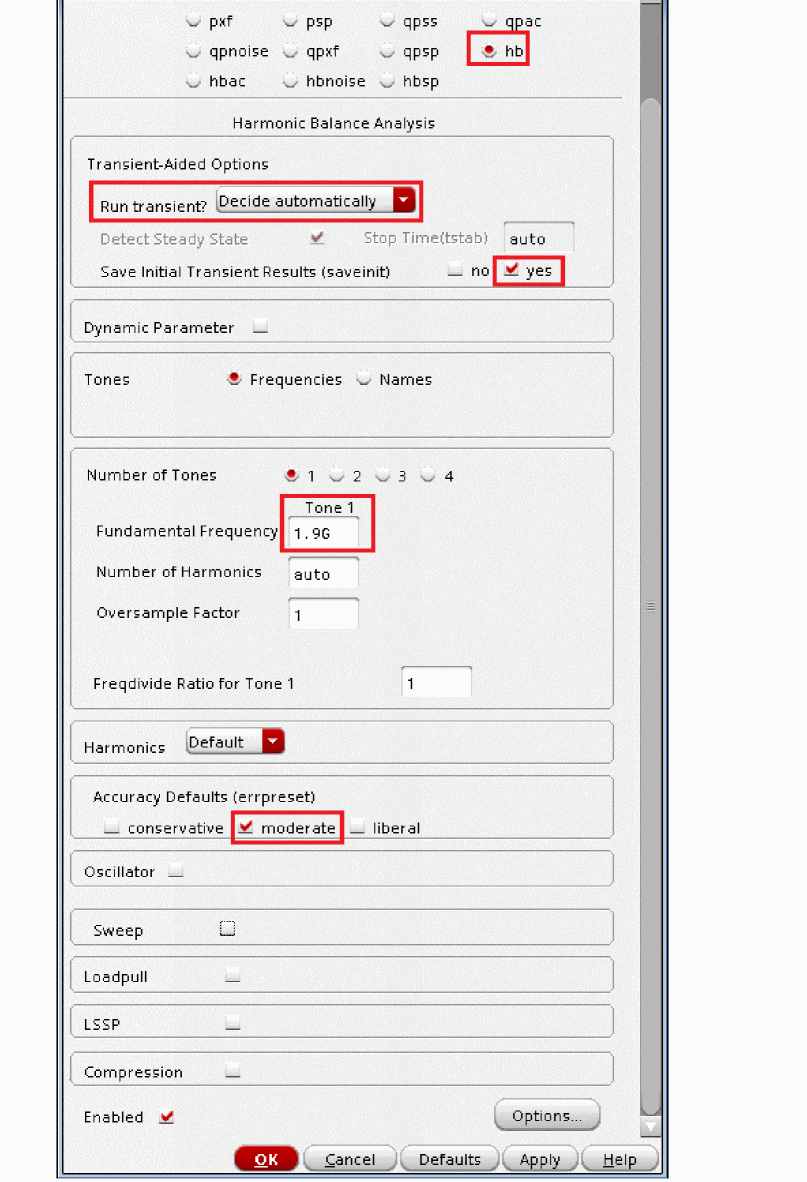
Task: Click the Stop Time tstab field
Action: [538, 238]
